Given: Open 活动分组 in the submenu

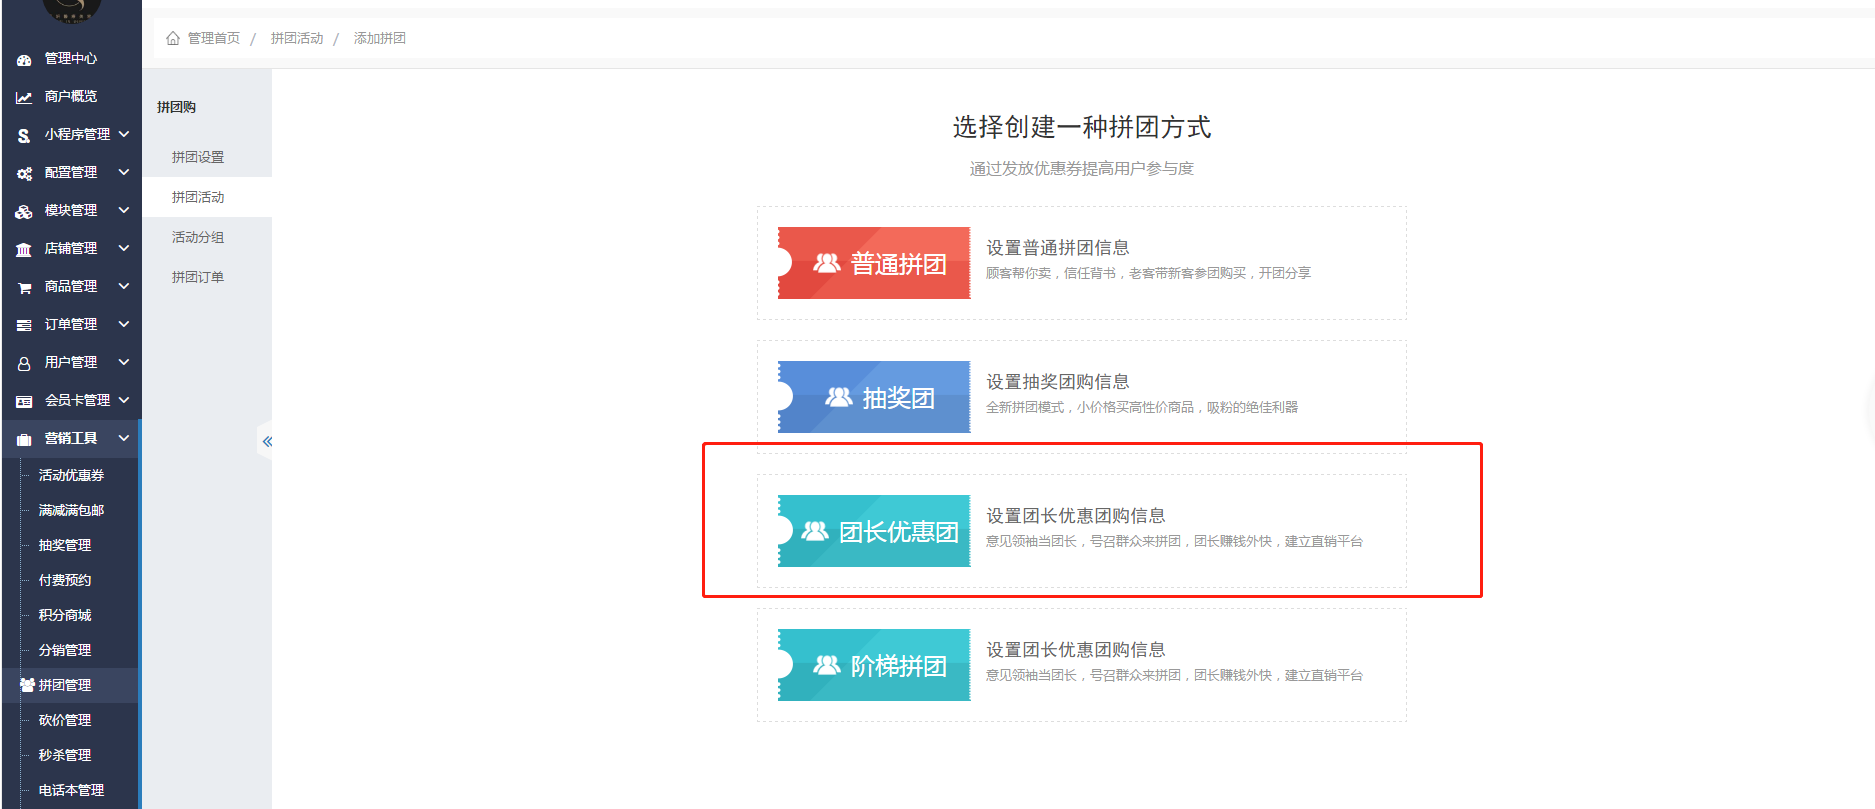Looking at the screenshot, I should point(198,237).
